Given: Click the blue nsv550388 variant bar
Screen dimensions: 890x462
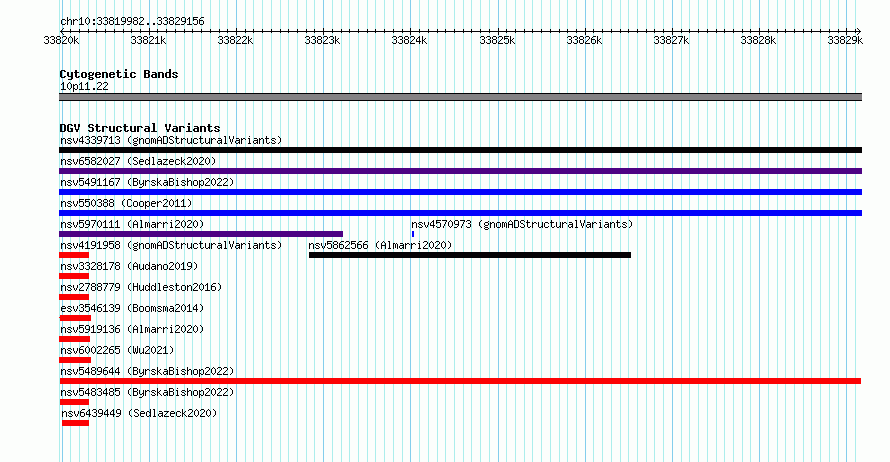Looking at the screenshot, I should (460, 213).
